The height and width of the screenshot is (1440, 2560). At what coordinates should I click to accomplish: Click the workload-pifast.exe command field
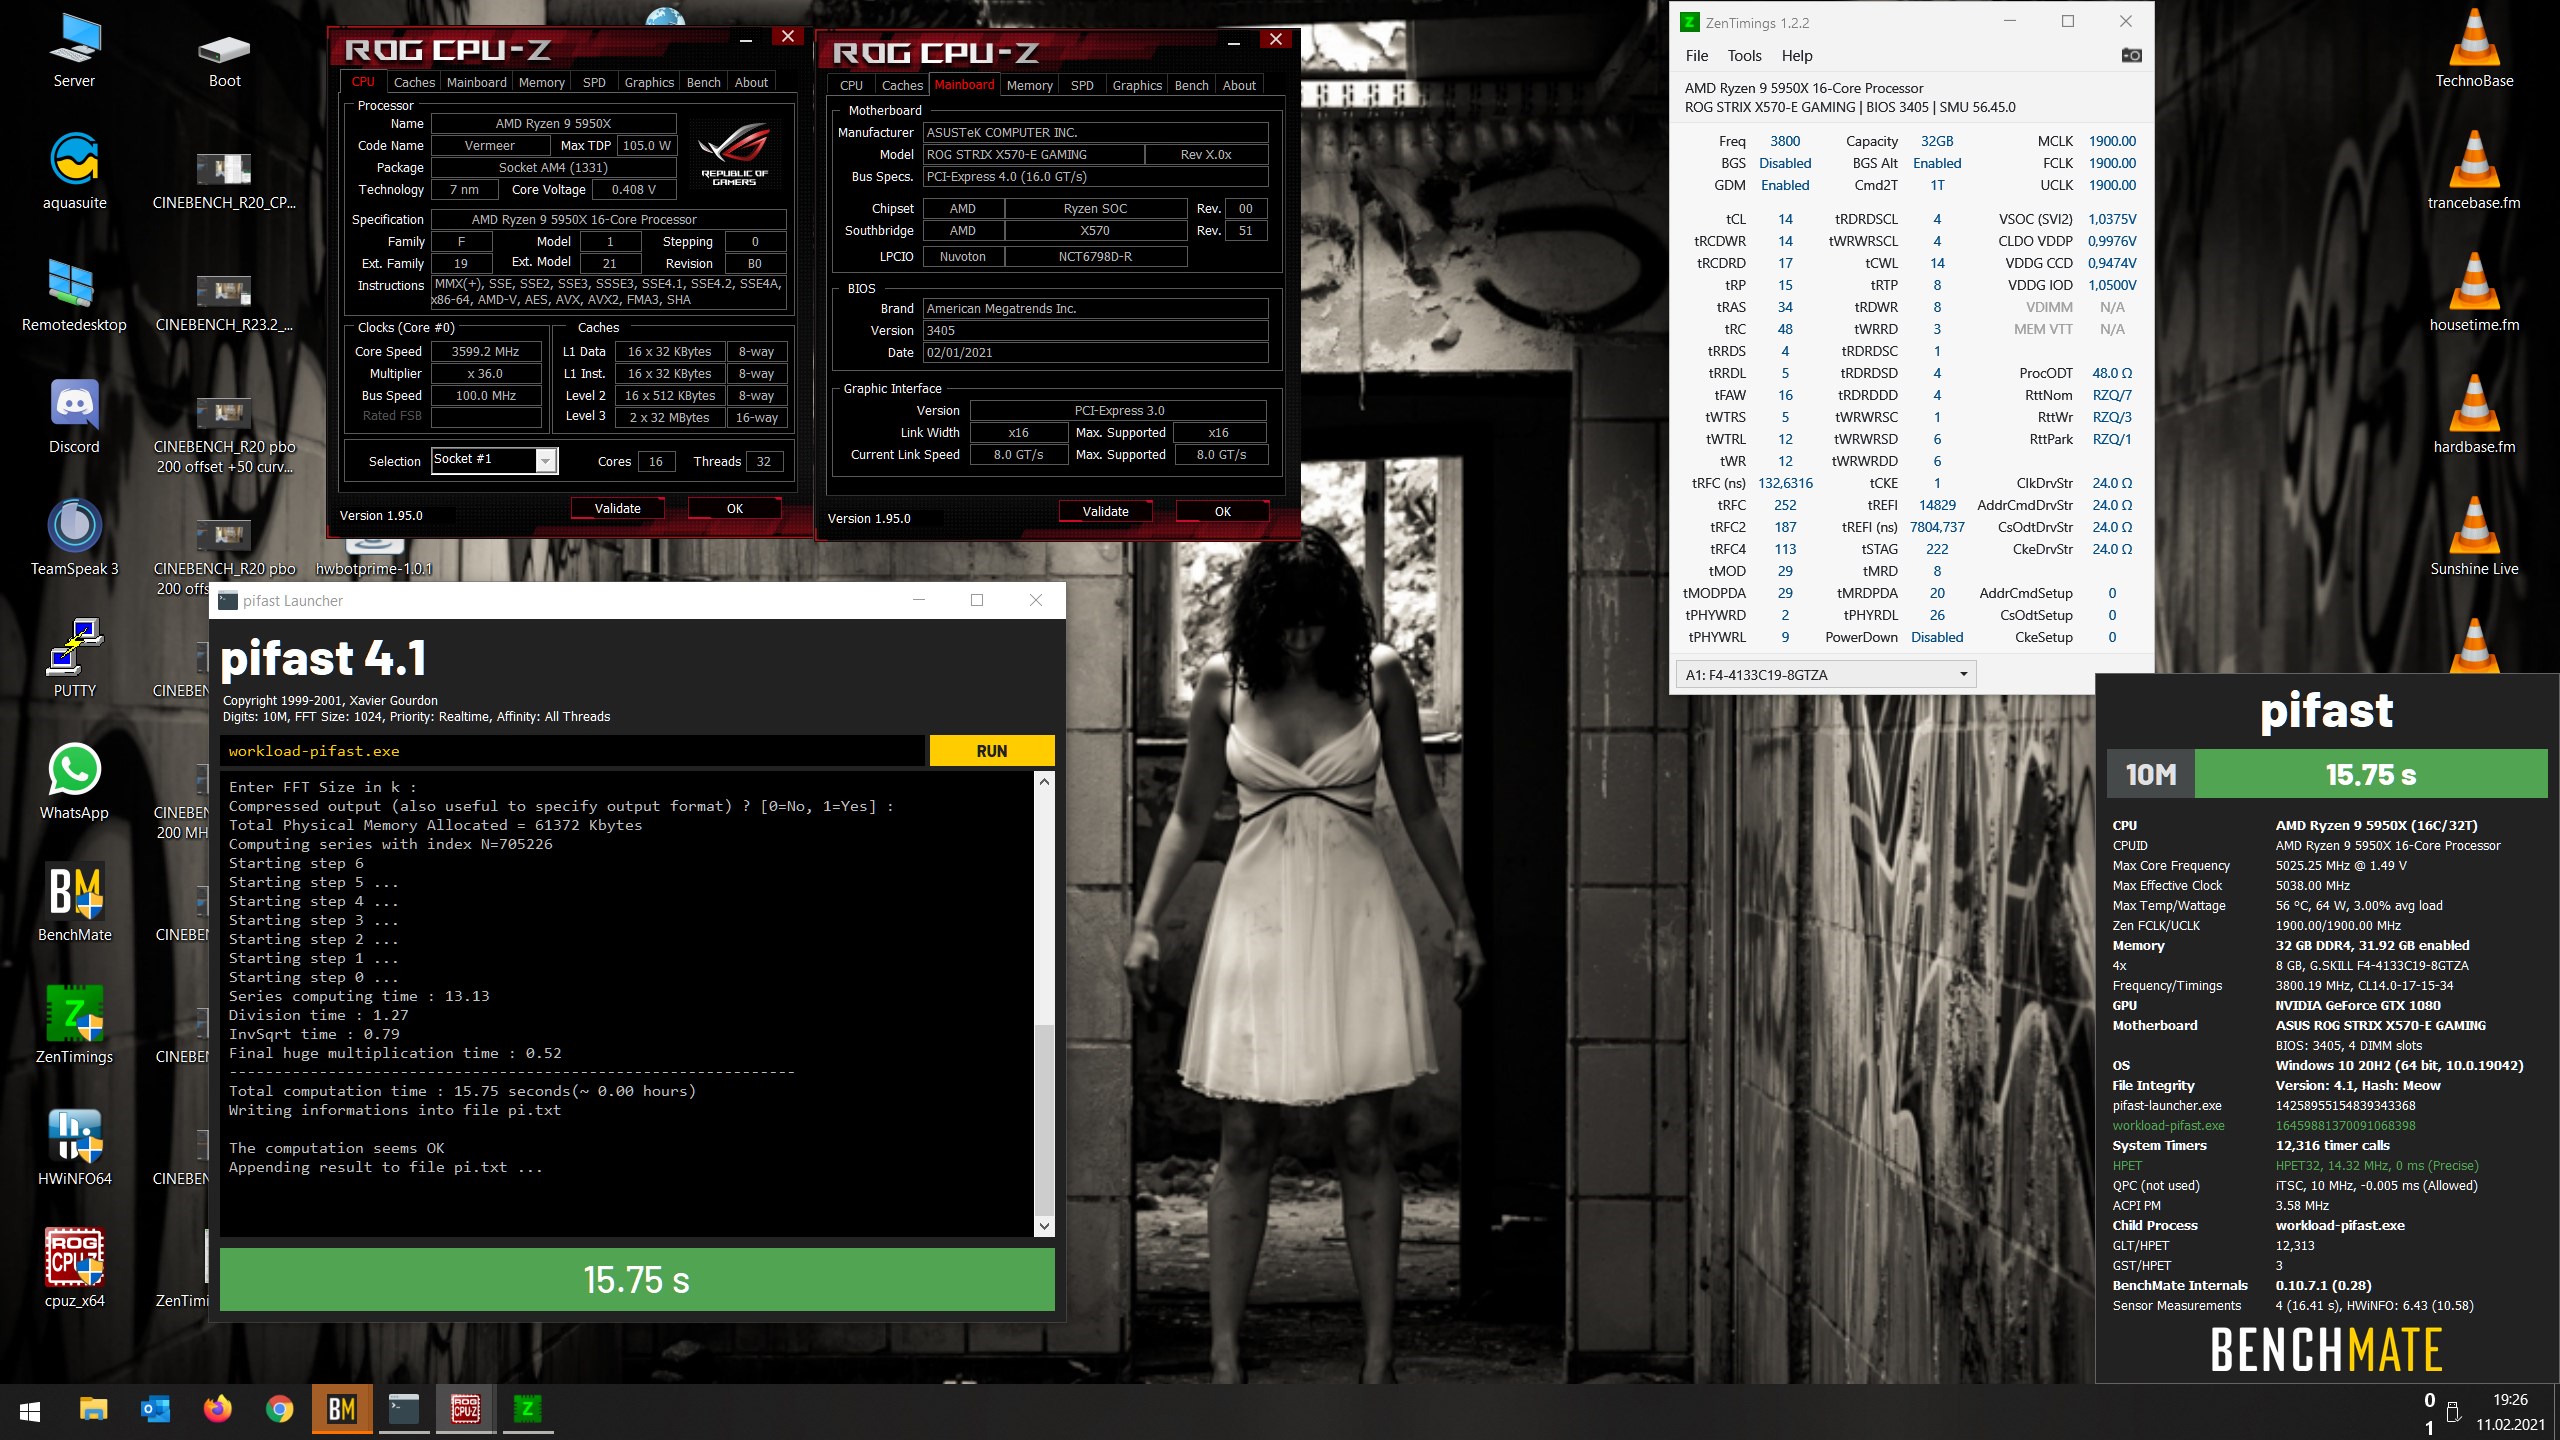[x=572, y=751]
